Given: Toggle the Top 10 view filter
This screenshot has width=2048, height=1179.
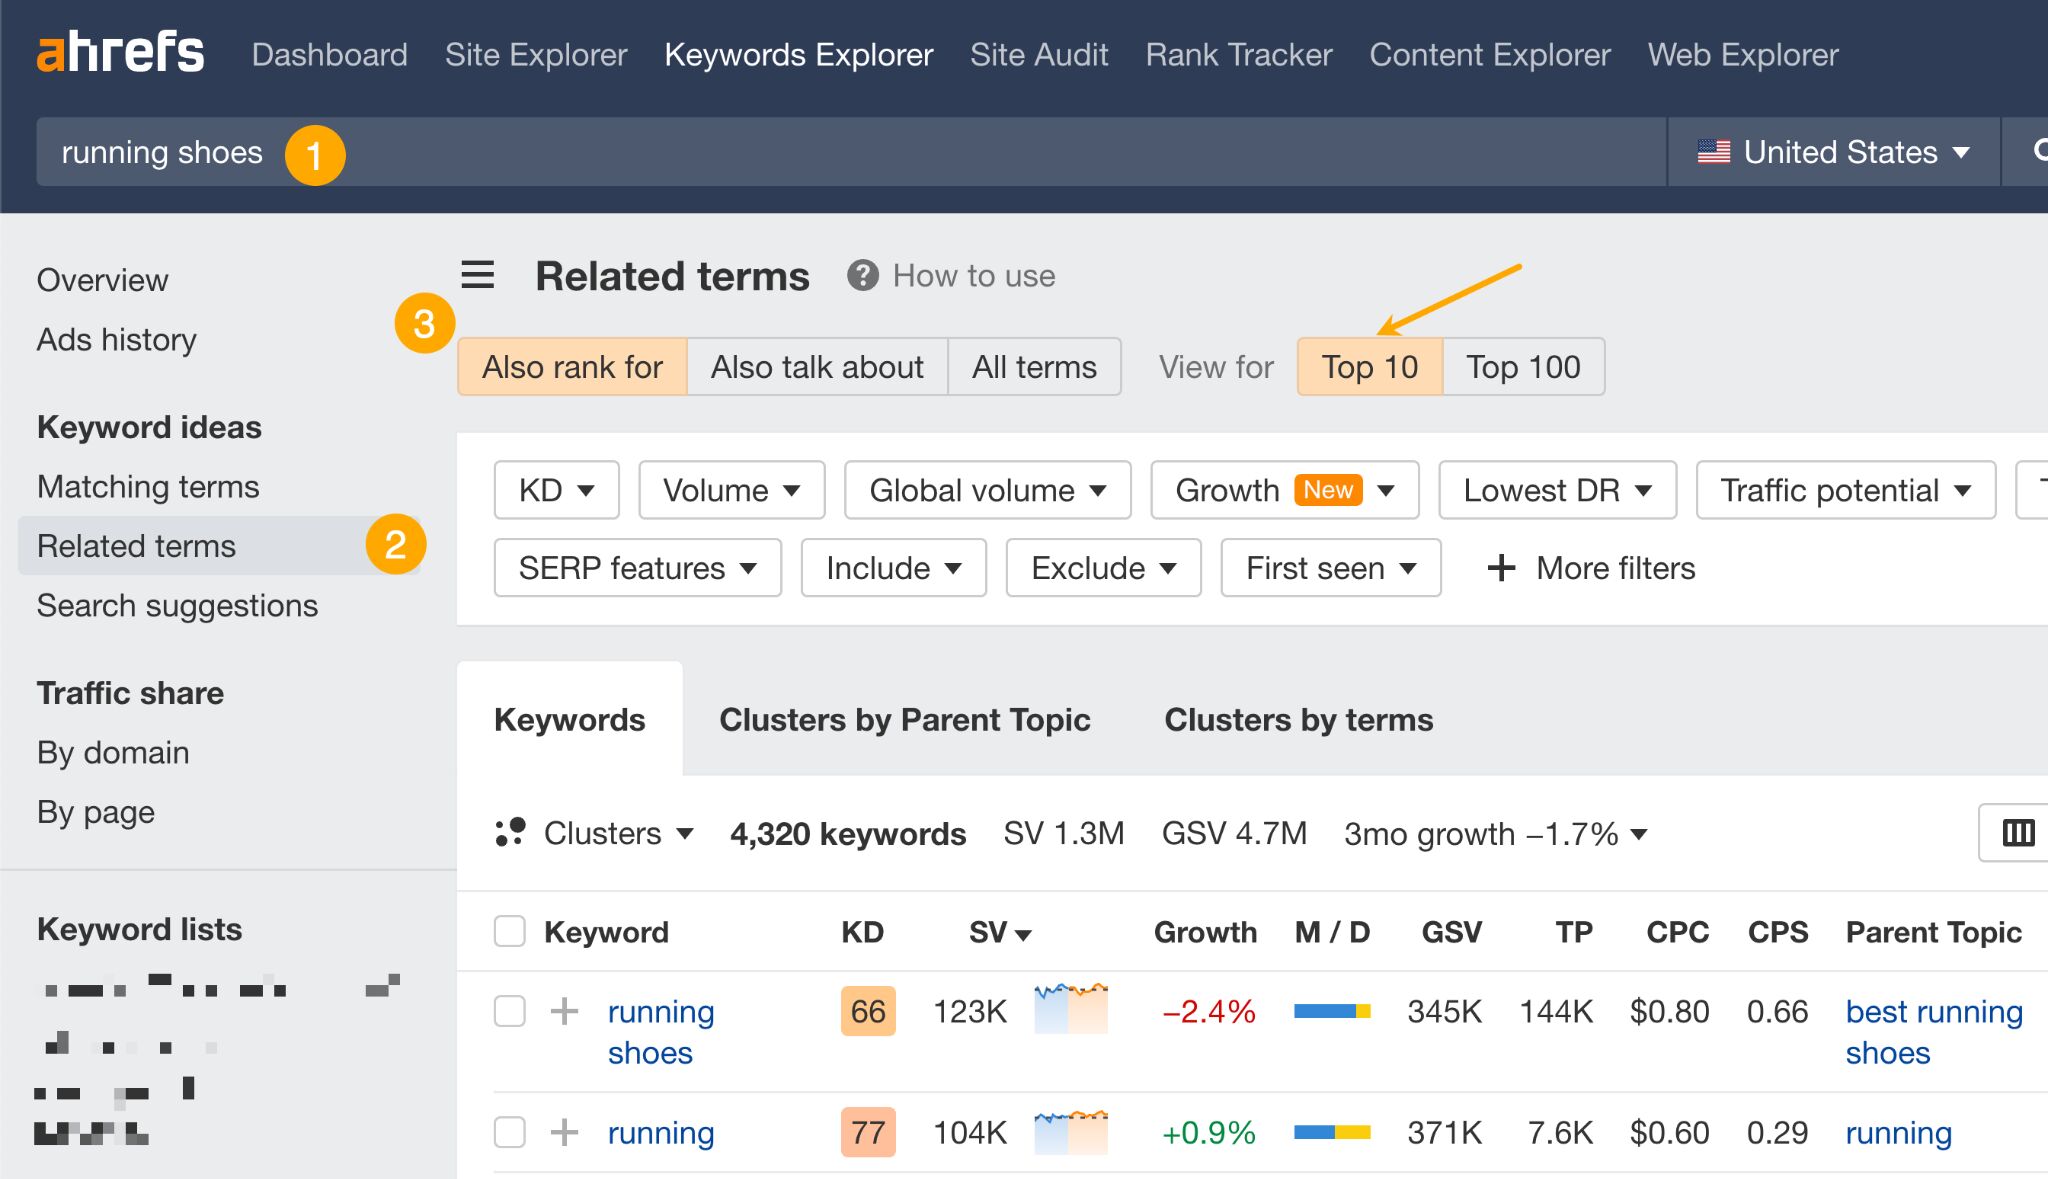Looking at the screenshot, I should [x=1371, y=366].
